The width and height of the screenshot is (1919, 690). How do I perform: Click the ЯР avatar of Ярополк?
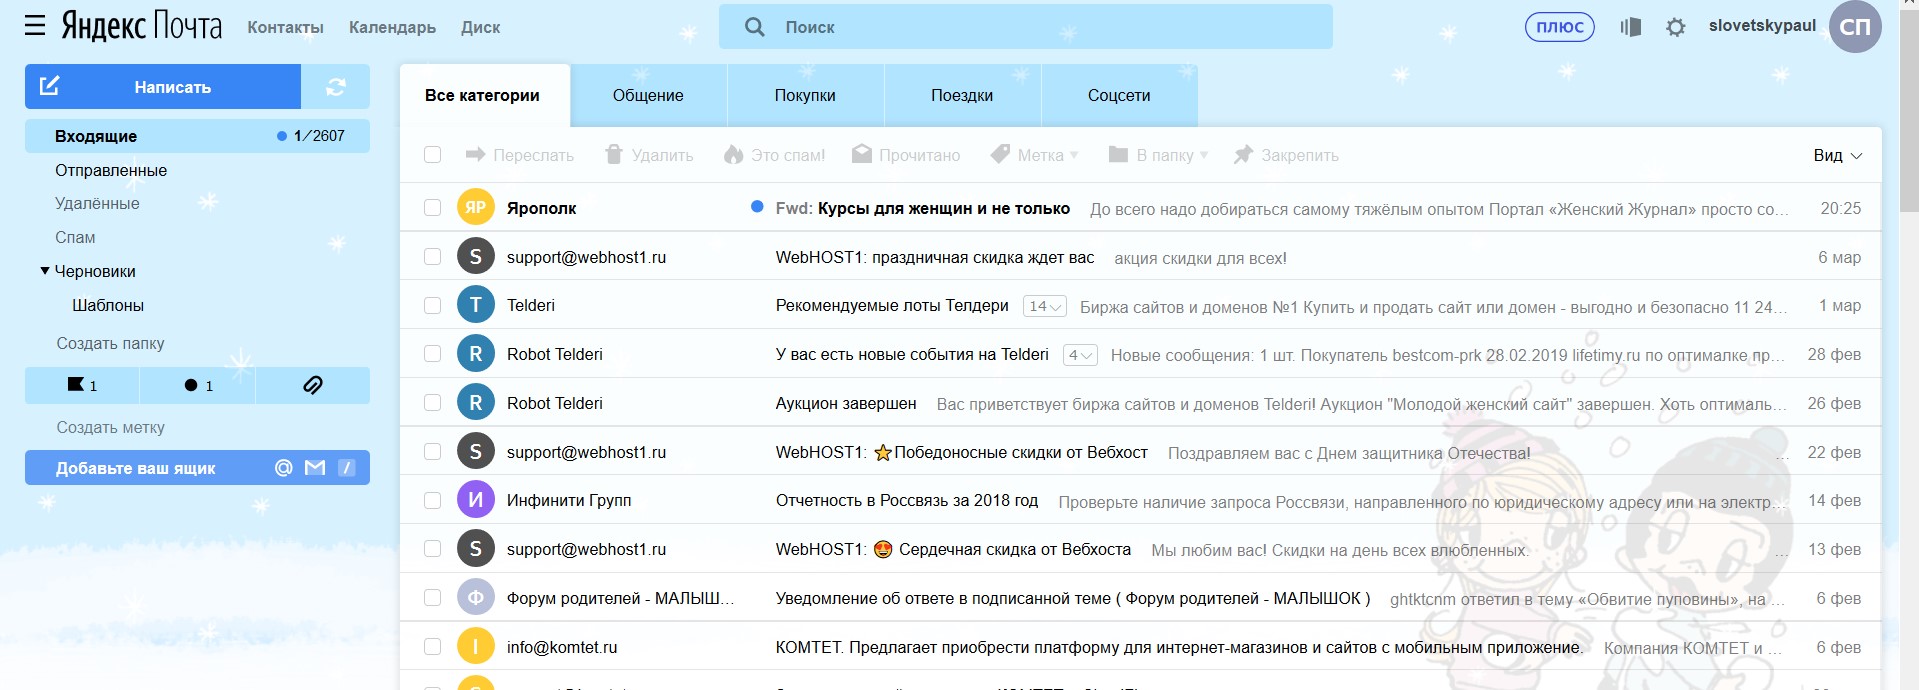point(476,208)
